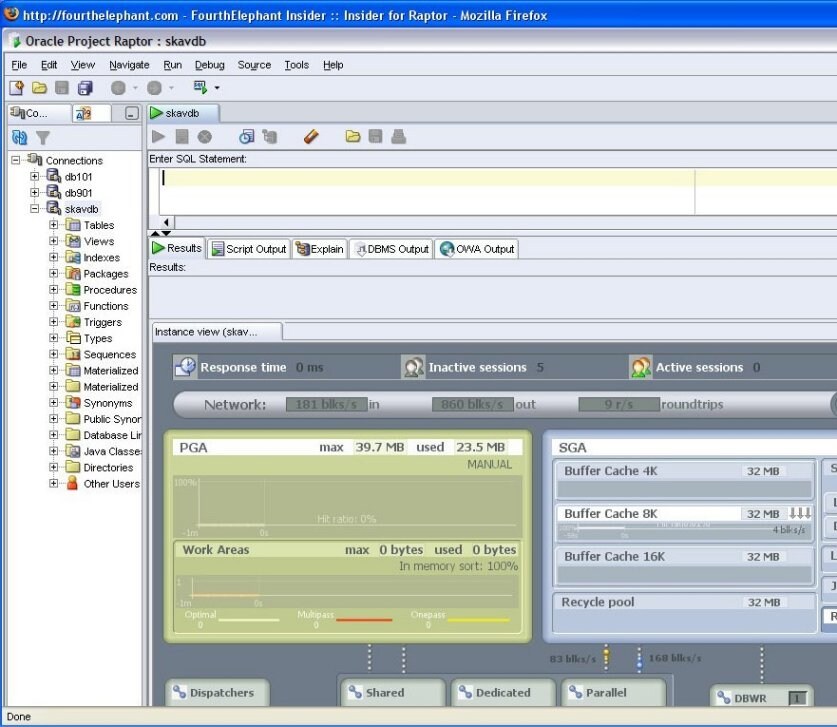Image resolution: width=837 pixels, height=727 pixels.
Task: Collapse the skavdb connection node
Action: click(x=35, y=209)
